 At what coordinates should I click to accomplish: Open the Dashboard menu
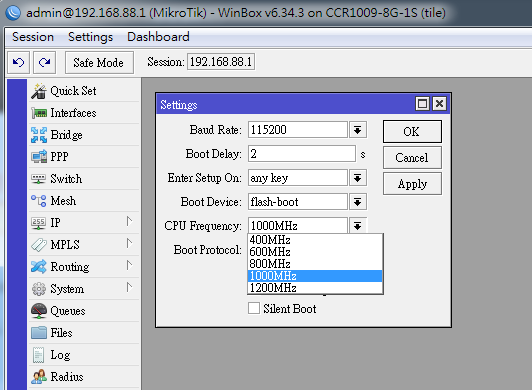point(158,37)
